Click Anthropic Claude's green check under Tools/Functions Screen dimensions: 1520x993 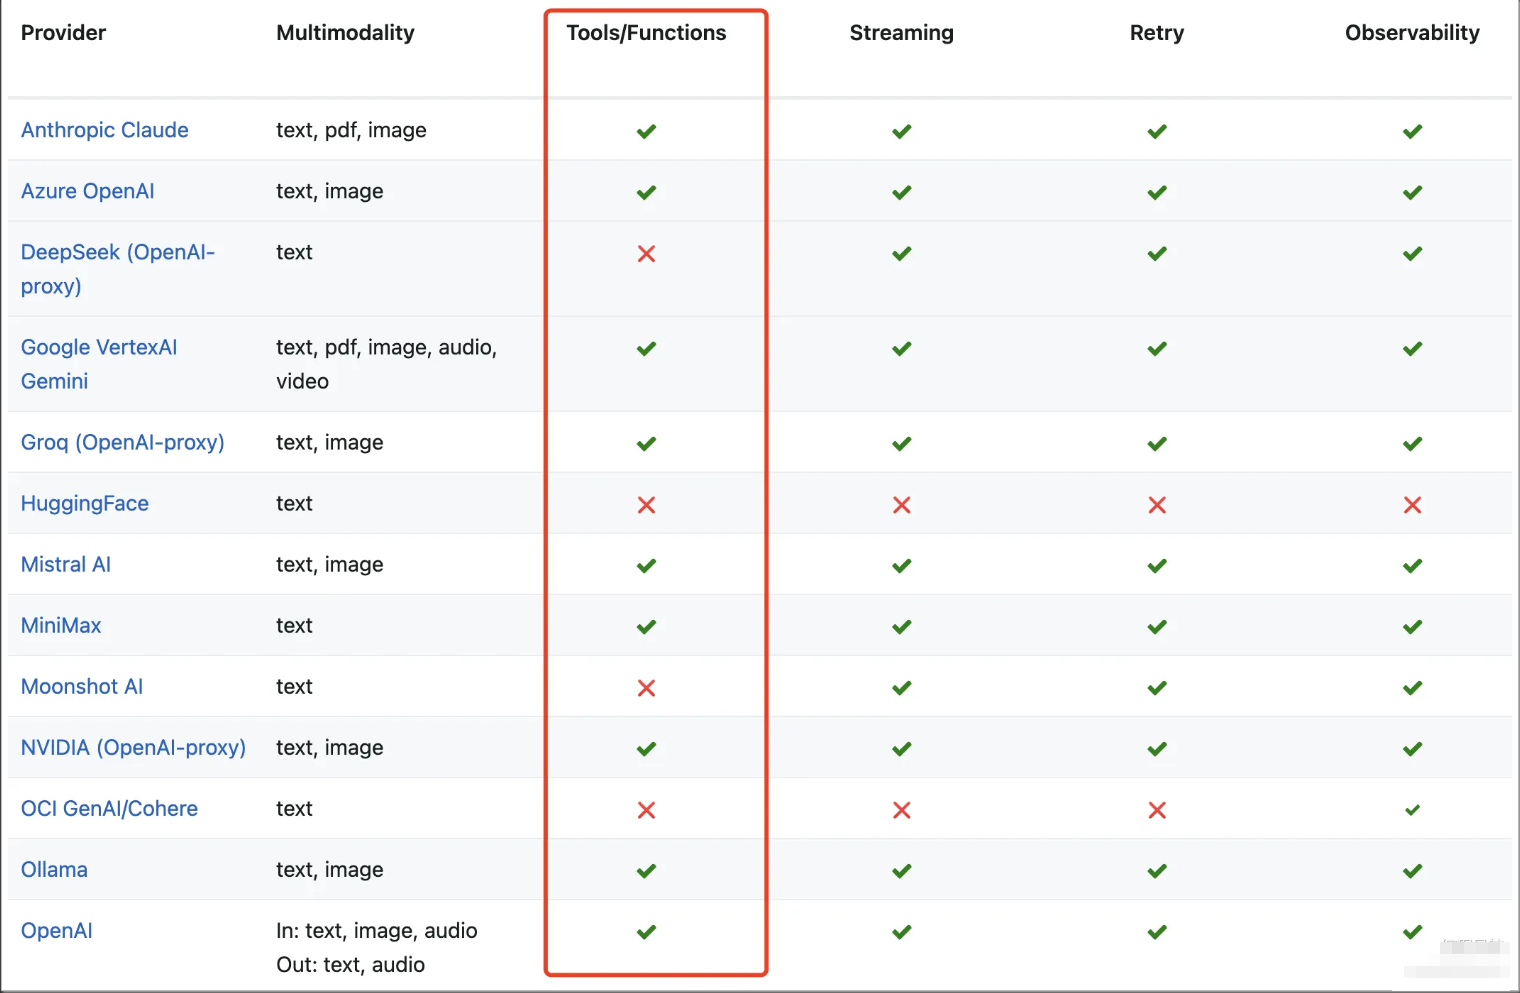click(x=646, y=131)
